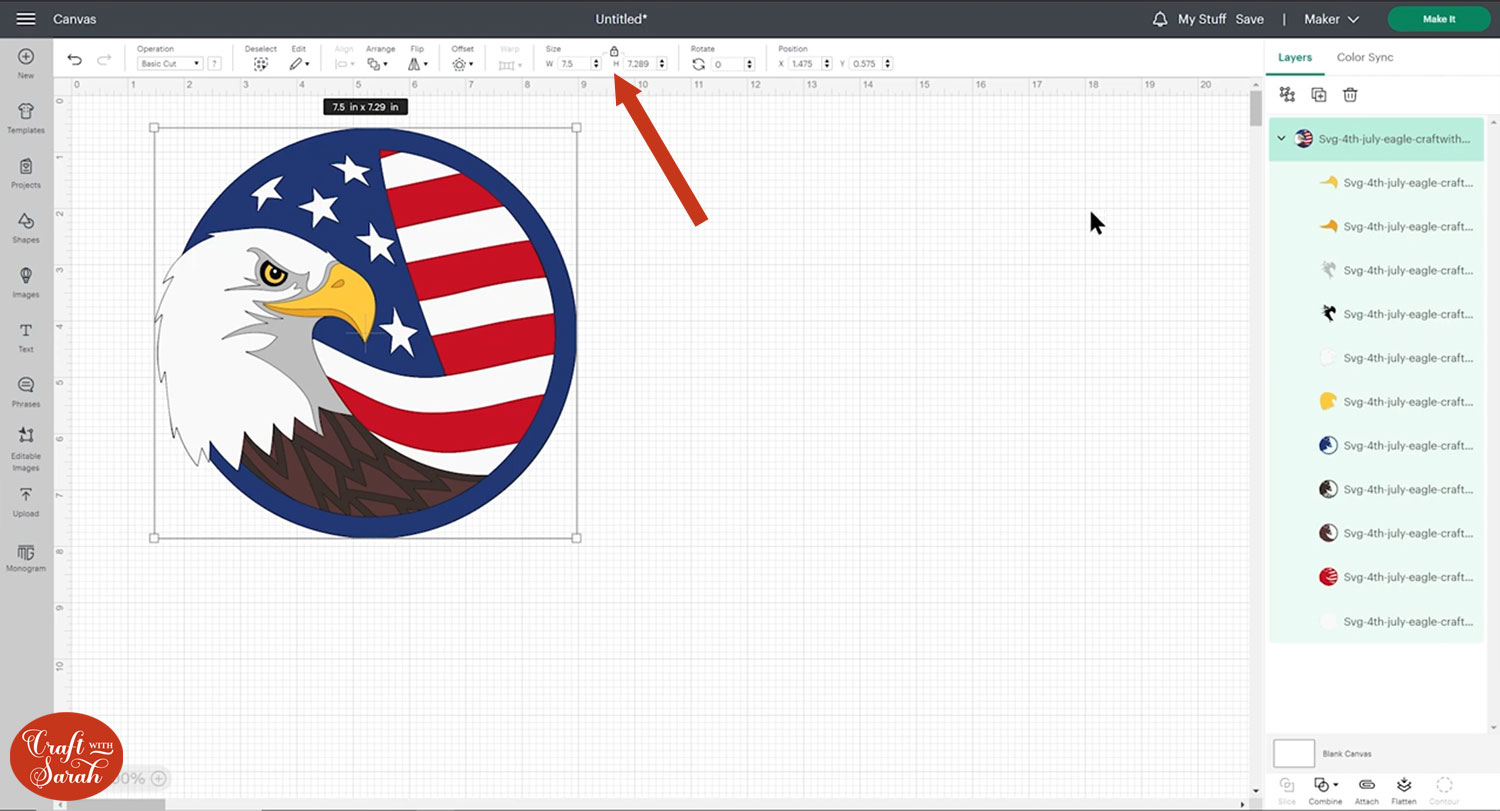This screenshot has height=811, width=1500.
Task: Redo the last undone action
Action: [104, 60]
